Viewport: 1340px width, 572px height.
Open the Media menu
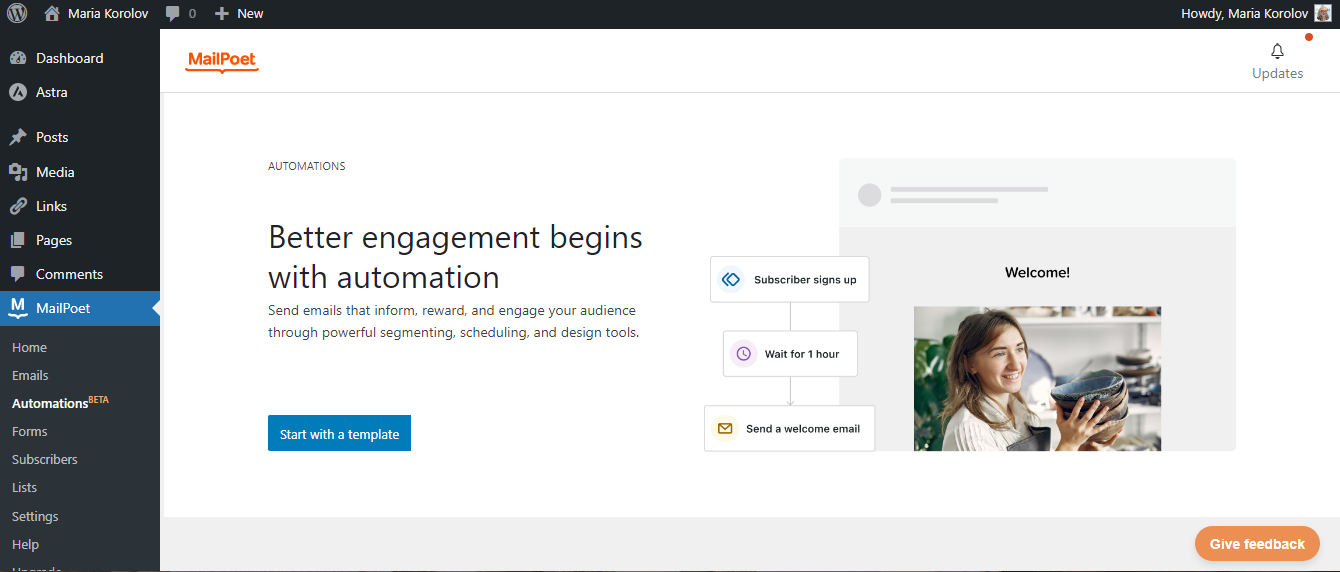tap(80, 172)
